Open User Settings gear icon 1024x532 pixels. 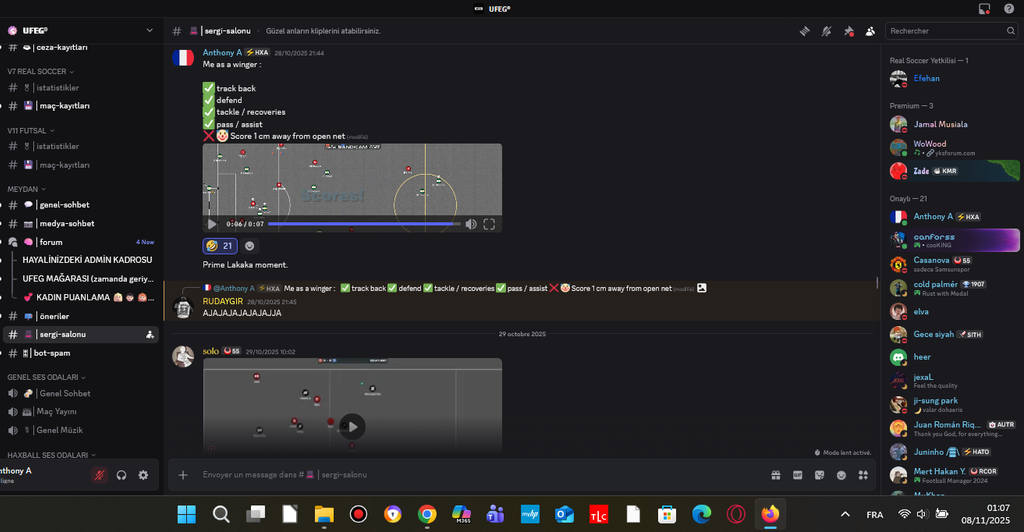click(x=143, y=475)
